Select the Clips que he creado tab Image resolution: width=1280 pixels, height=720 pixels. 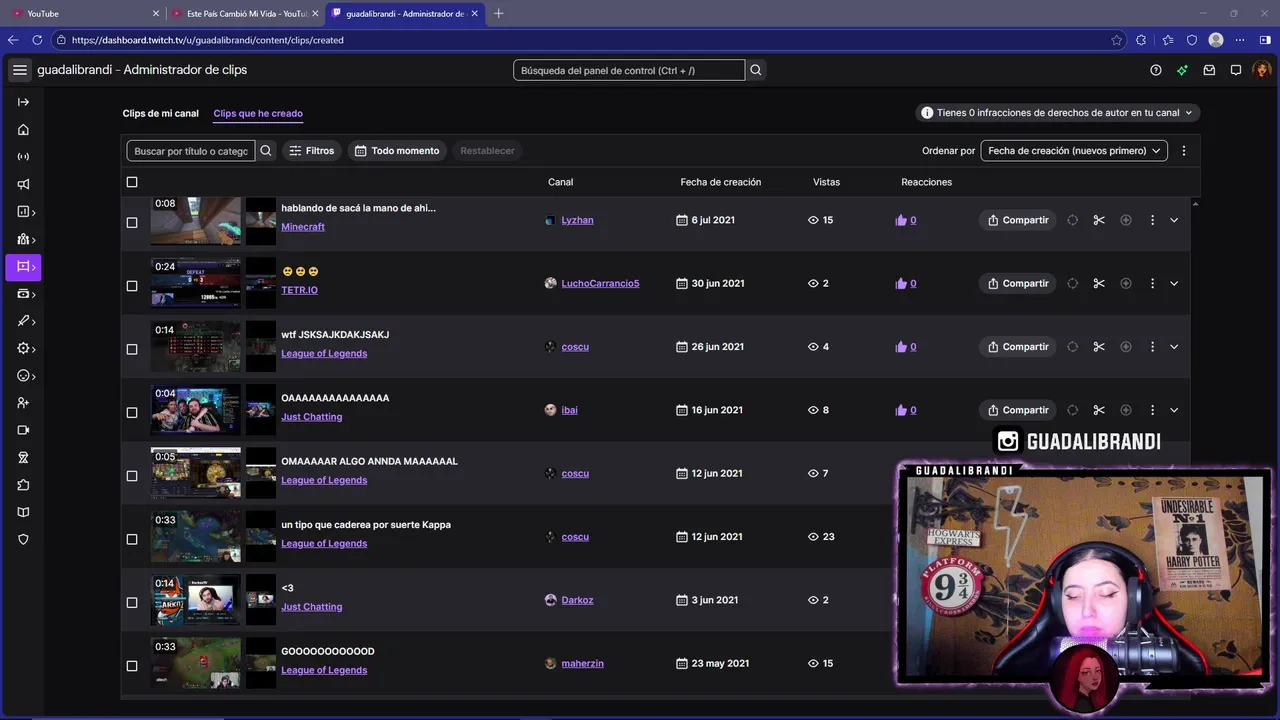pos(258,113)
